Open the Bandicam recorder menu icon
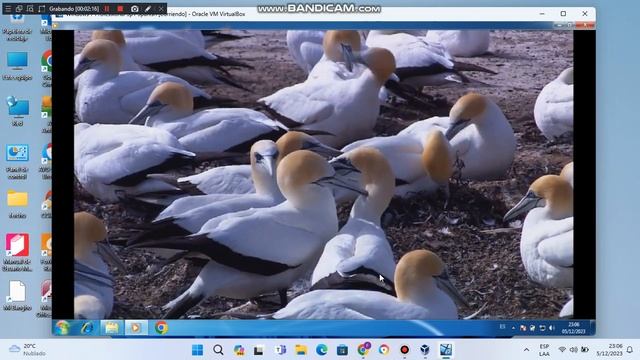The width and height of the screenshot is (640, 360). point(8,8)
